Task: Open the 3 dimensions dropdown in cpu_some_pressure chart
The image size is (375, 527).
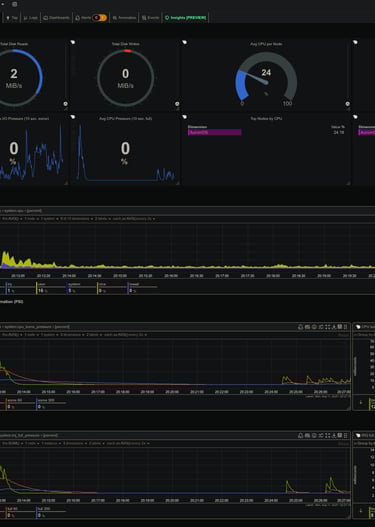Action: (x=72, y=335)
